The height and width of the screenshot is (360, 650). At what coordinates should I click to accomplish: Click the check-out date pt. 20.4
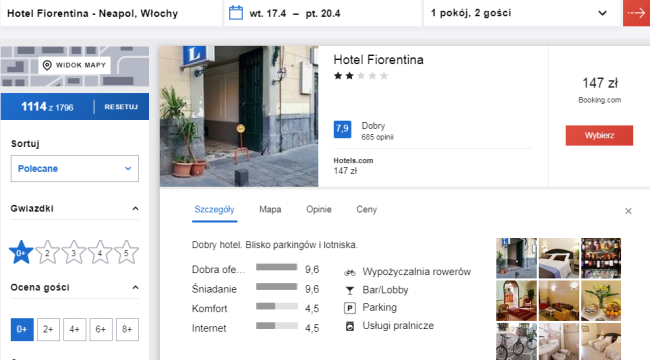323,14
